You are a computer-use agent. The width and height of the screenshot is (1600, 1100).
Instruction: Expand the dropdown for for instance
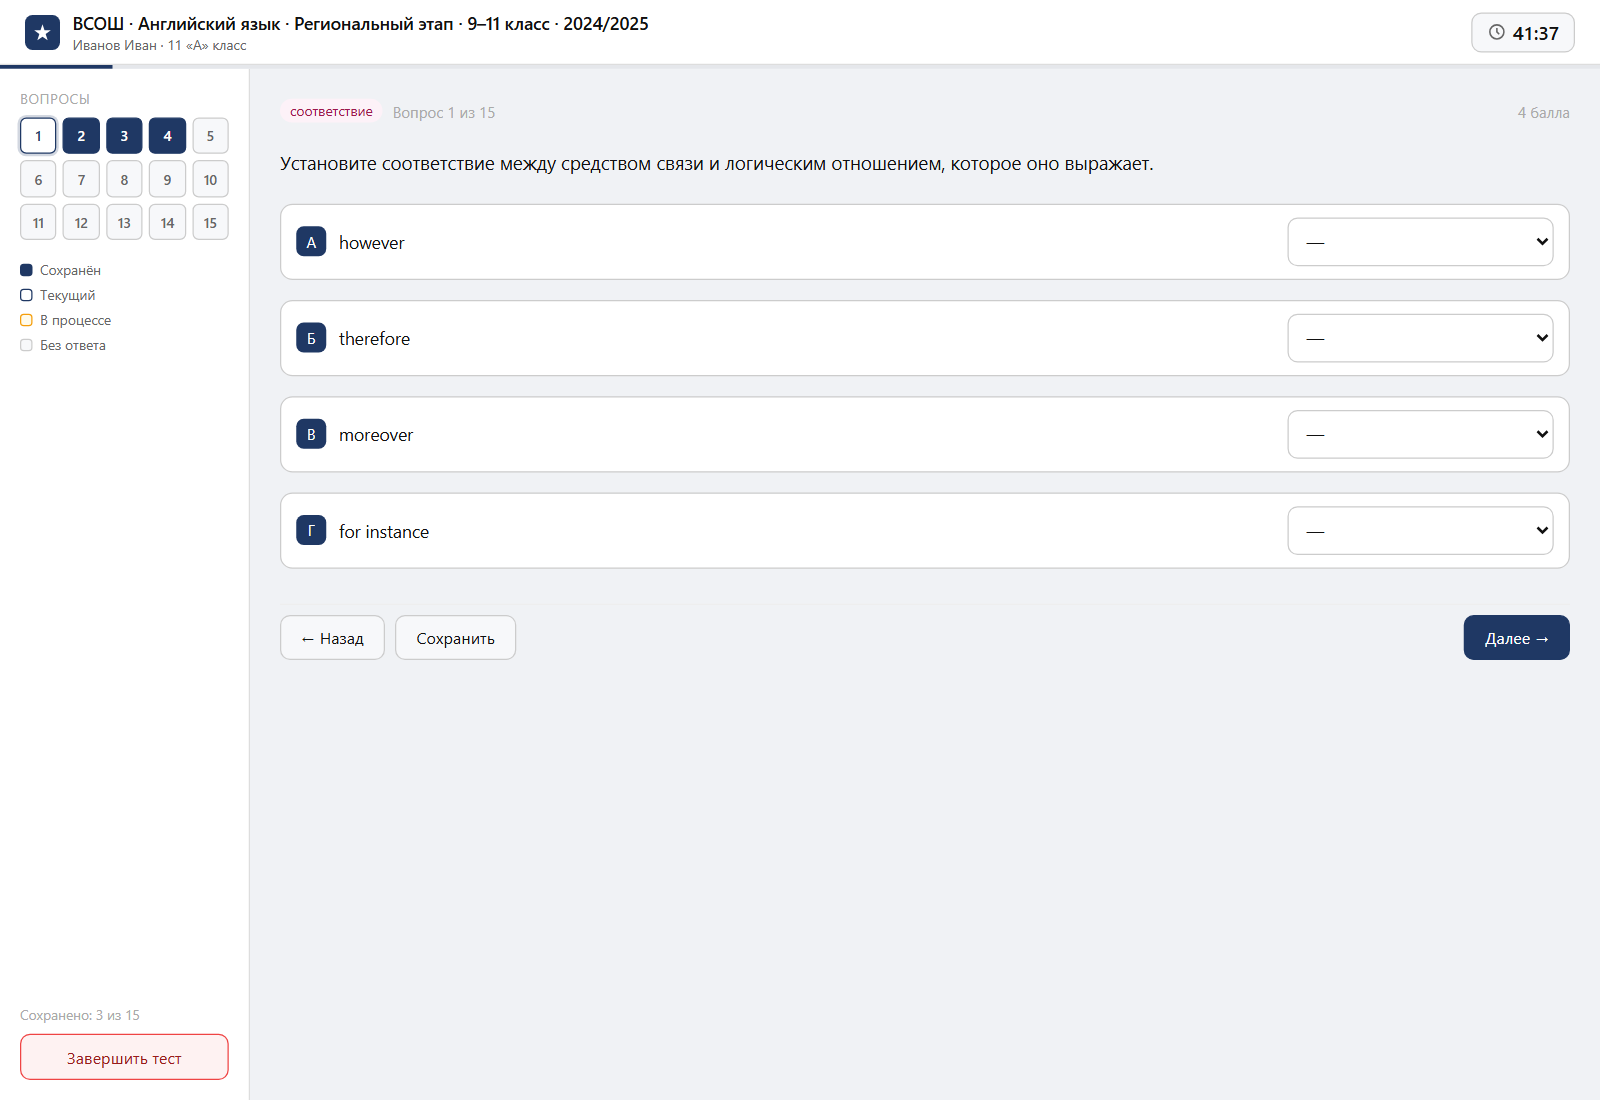coord(1420,530)
